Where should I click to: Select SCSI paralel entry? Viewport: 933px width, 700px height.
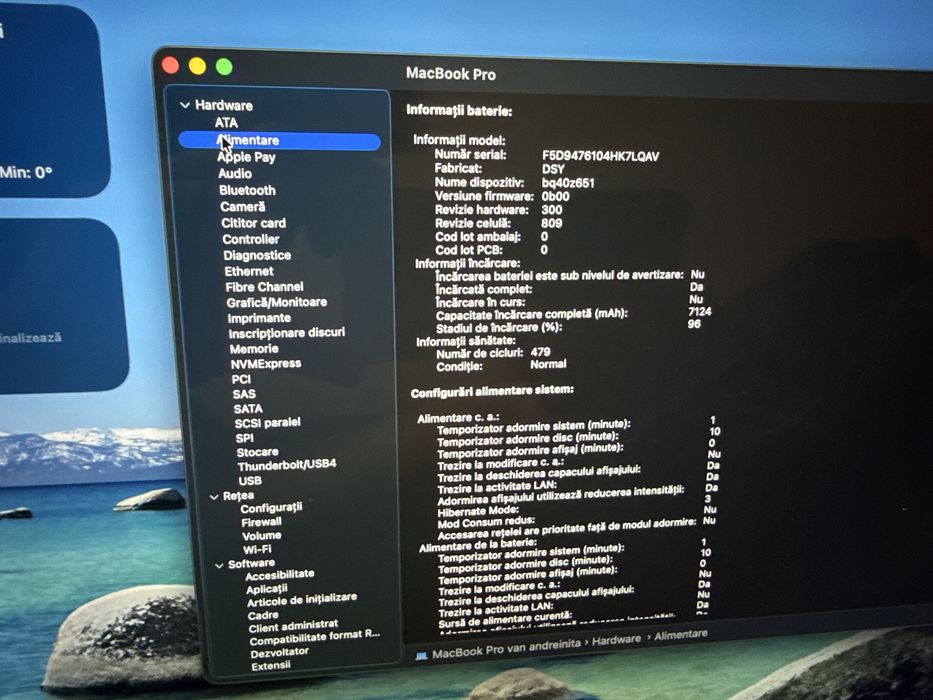[268, 423]
